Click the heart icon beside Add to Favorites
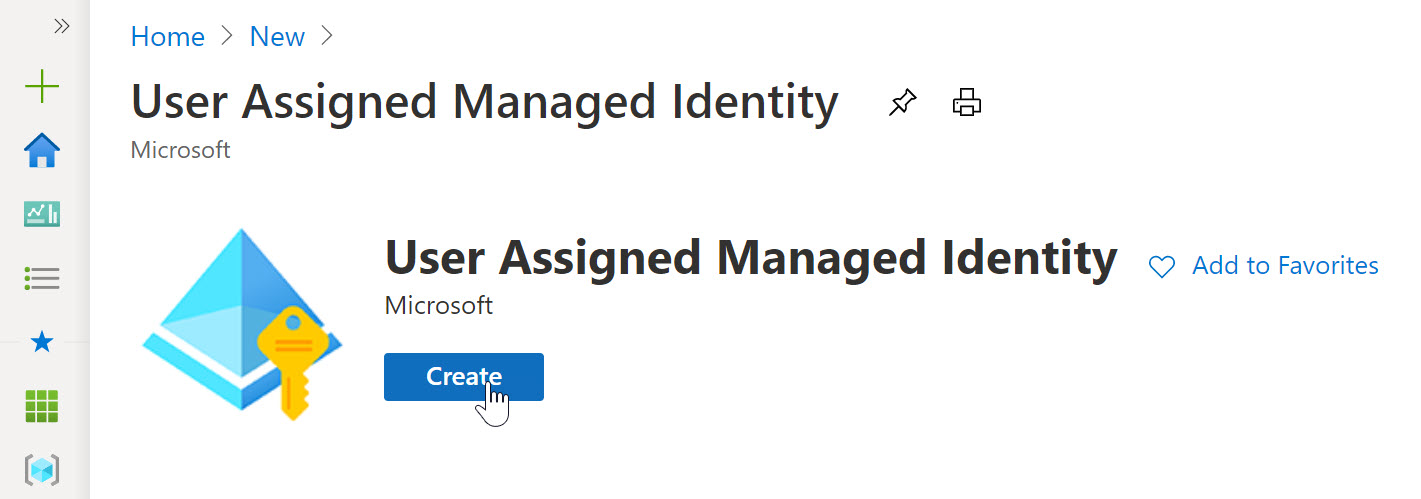Image resolution: width=1421 pixels, height=499 pixels. (x=1161, y=267)
